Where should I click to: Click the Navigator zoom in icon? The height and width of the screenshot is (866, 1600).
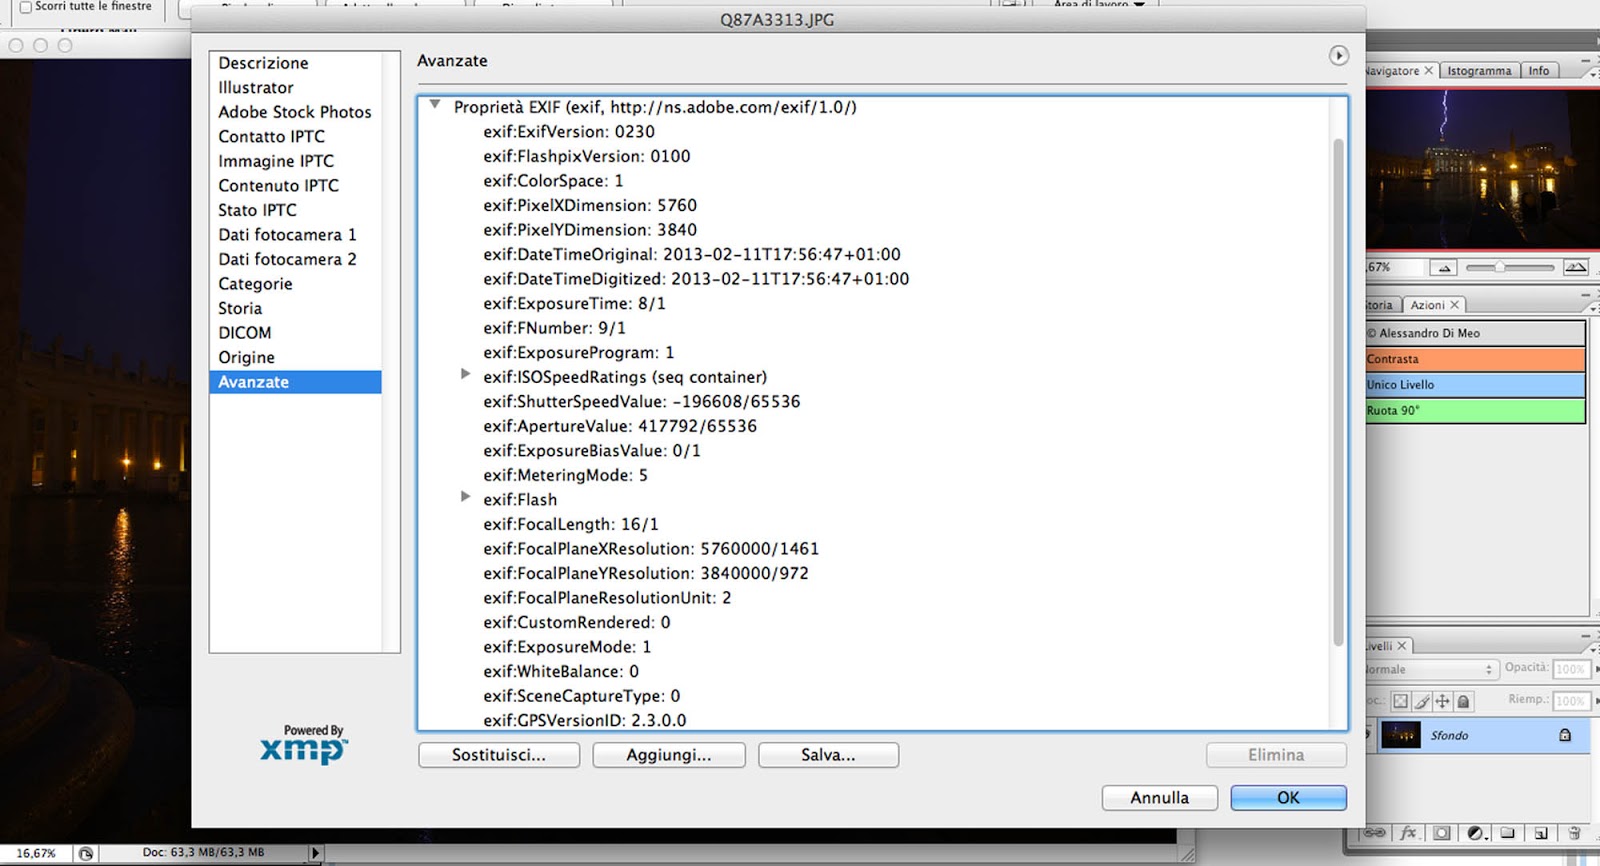click(1575, 267)
